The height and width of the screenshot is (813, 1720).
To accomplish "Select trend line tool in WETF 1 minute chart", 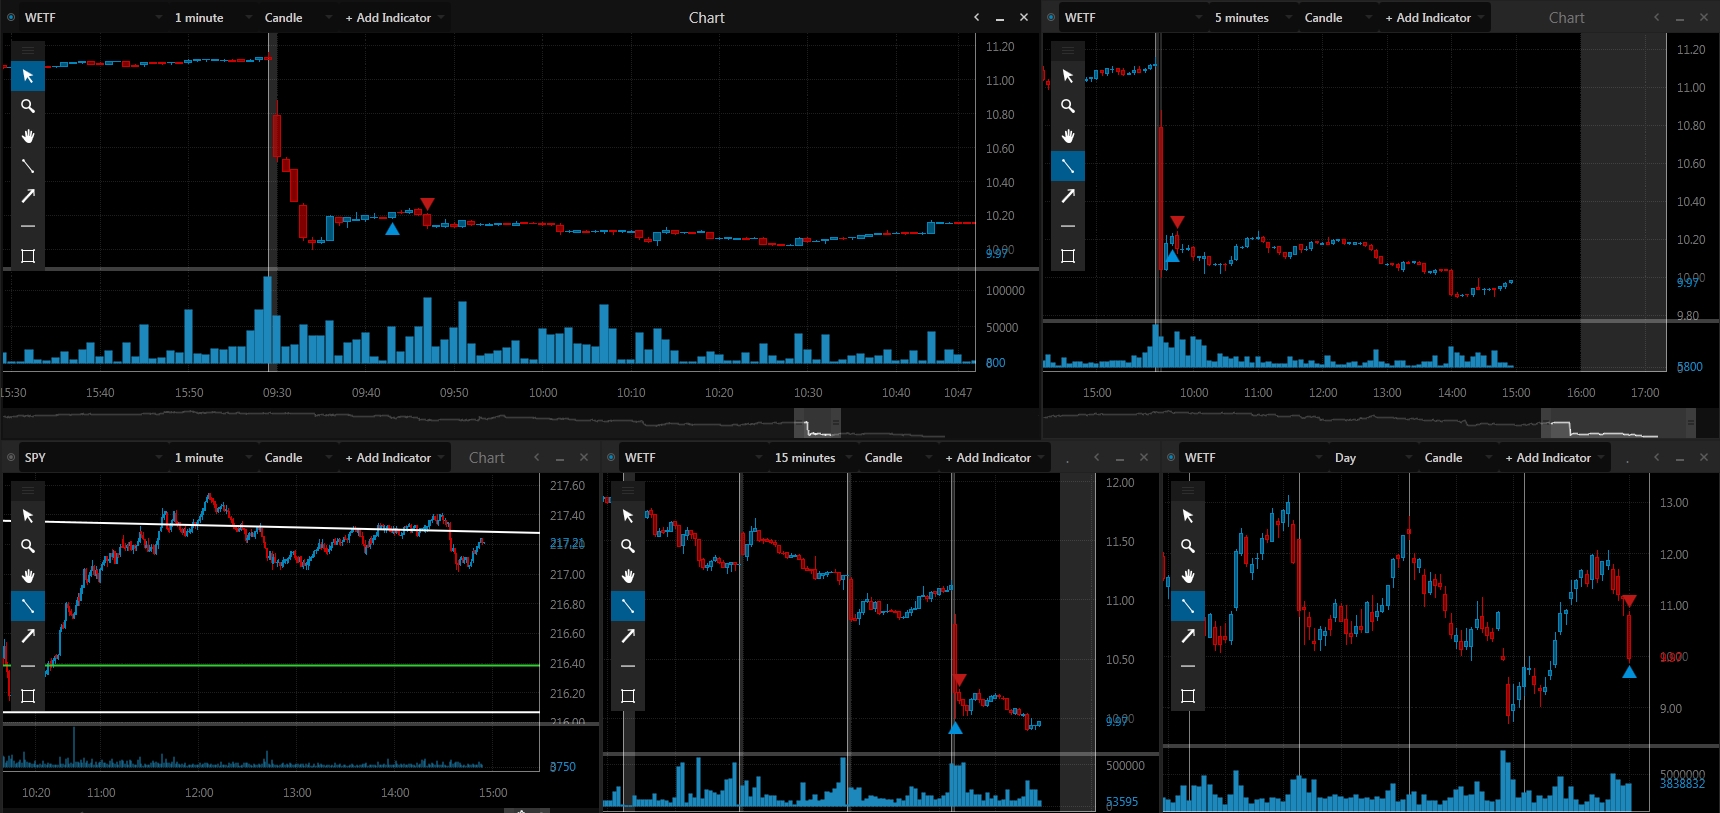I will click(28, 166).
